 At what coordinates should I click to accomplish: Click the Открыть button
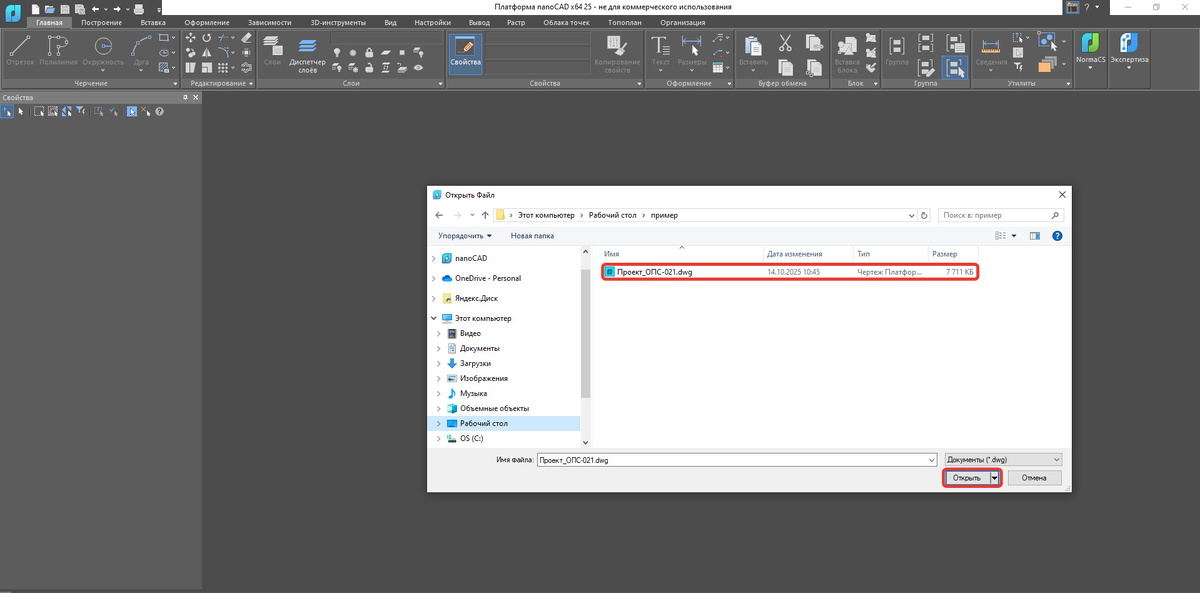(967, 478)
